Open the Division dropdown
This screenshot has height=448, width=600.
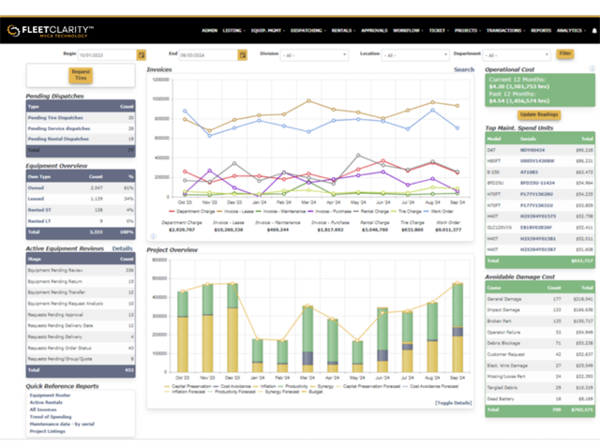314,55
